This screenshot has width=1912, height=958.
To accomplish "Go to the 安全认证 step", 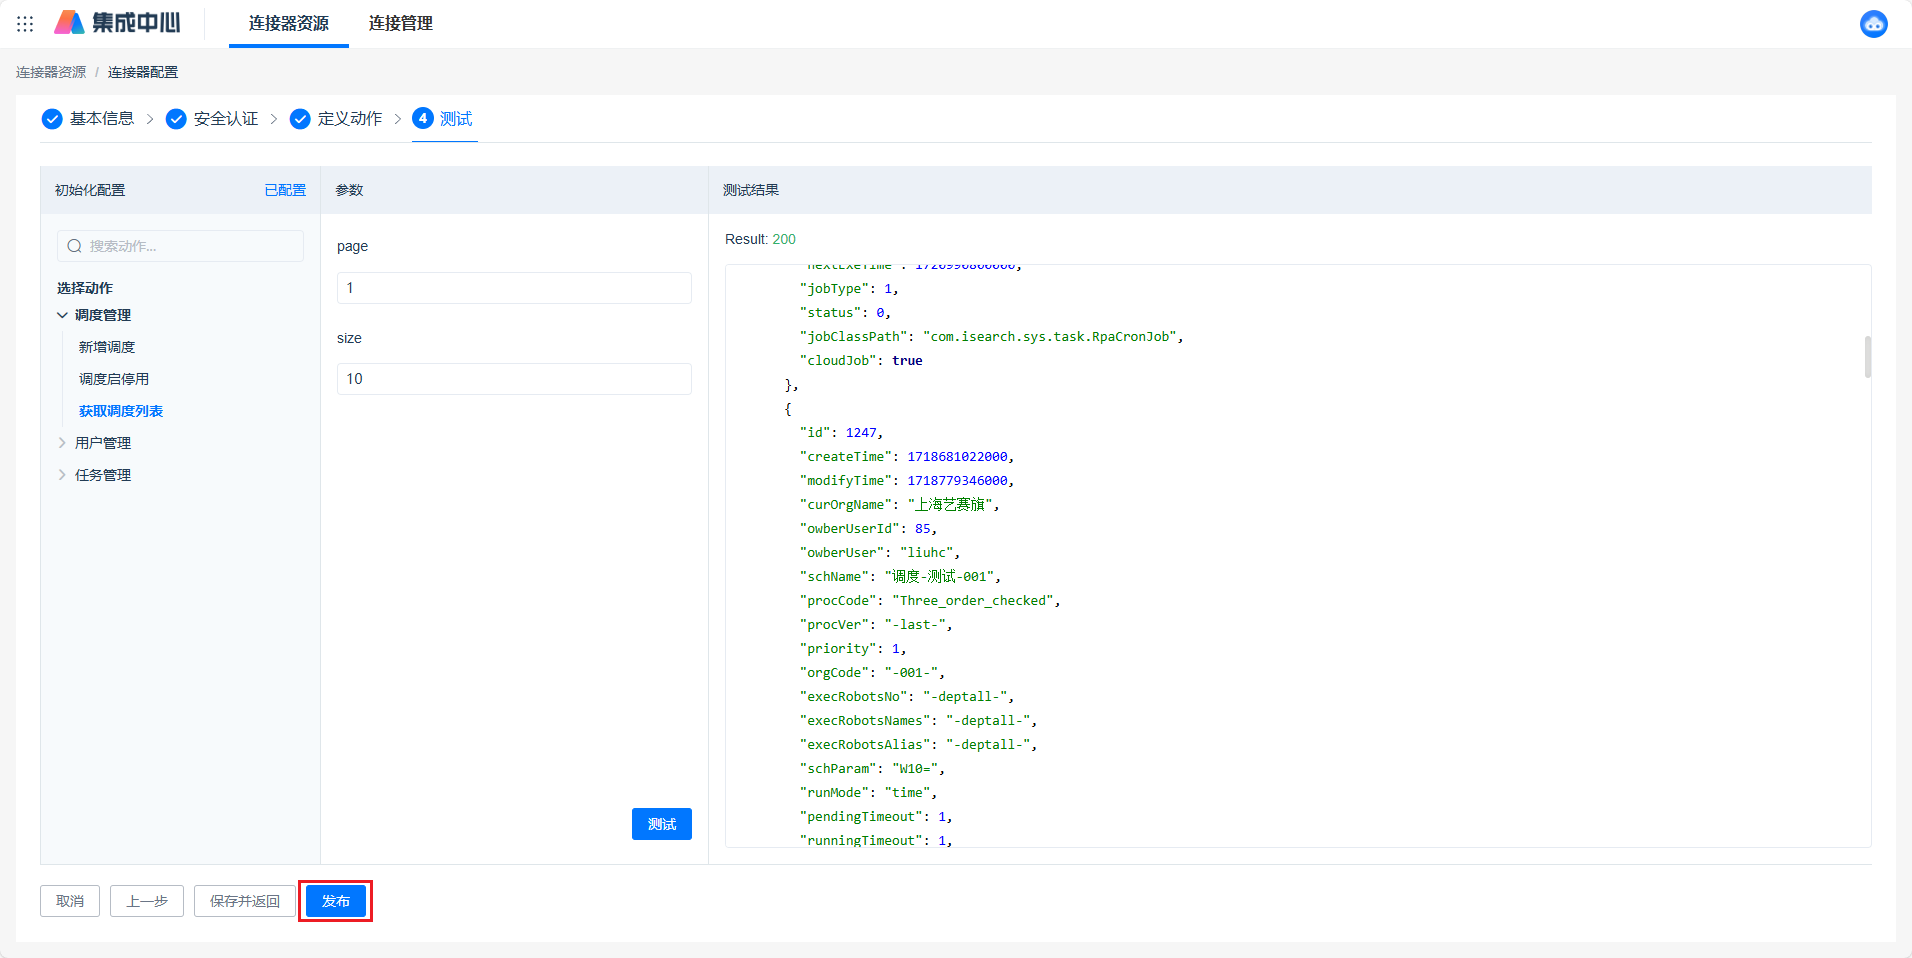I will pyautogui.click(x=226, y=119).
